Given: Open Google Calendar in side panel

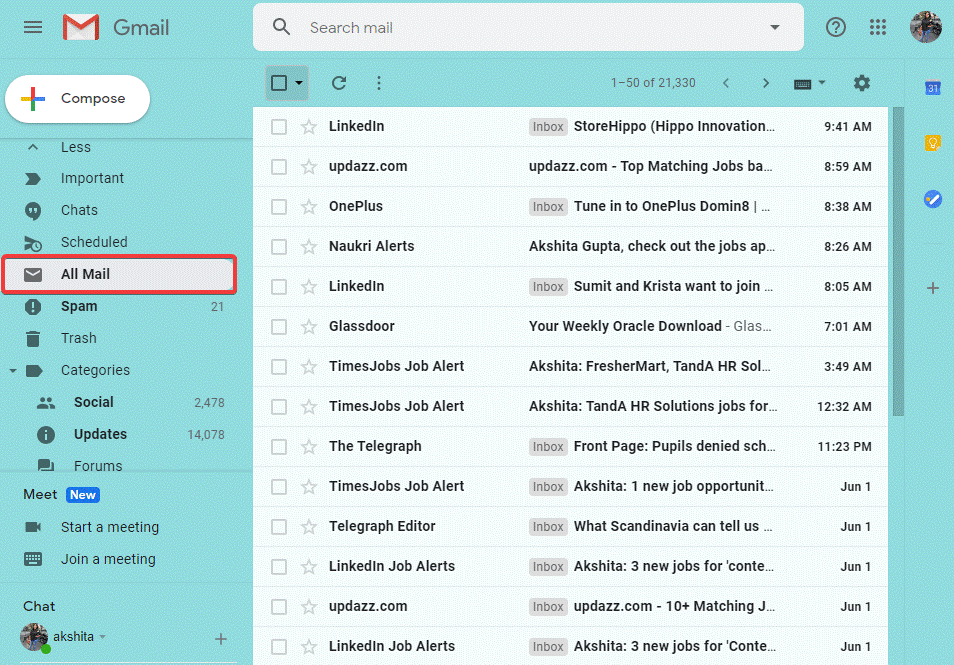Looking at the screenshot, I should click(932, 88).
